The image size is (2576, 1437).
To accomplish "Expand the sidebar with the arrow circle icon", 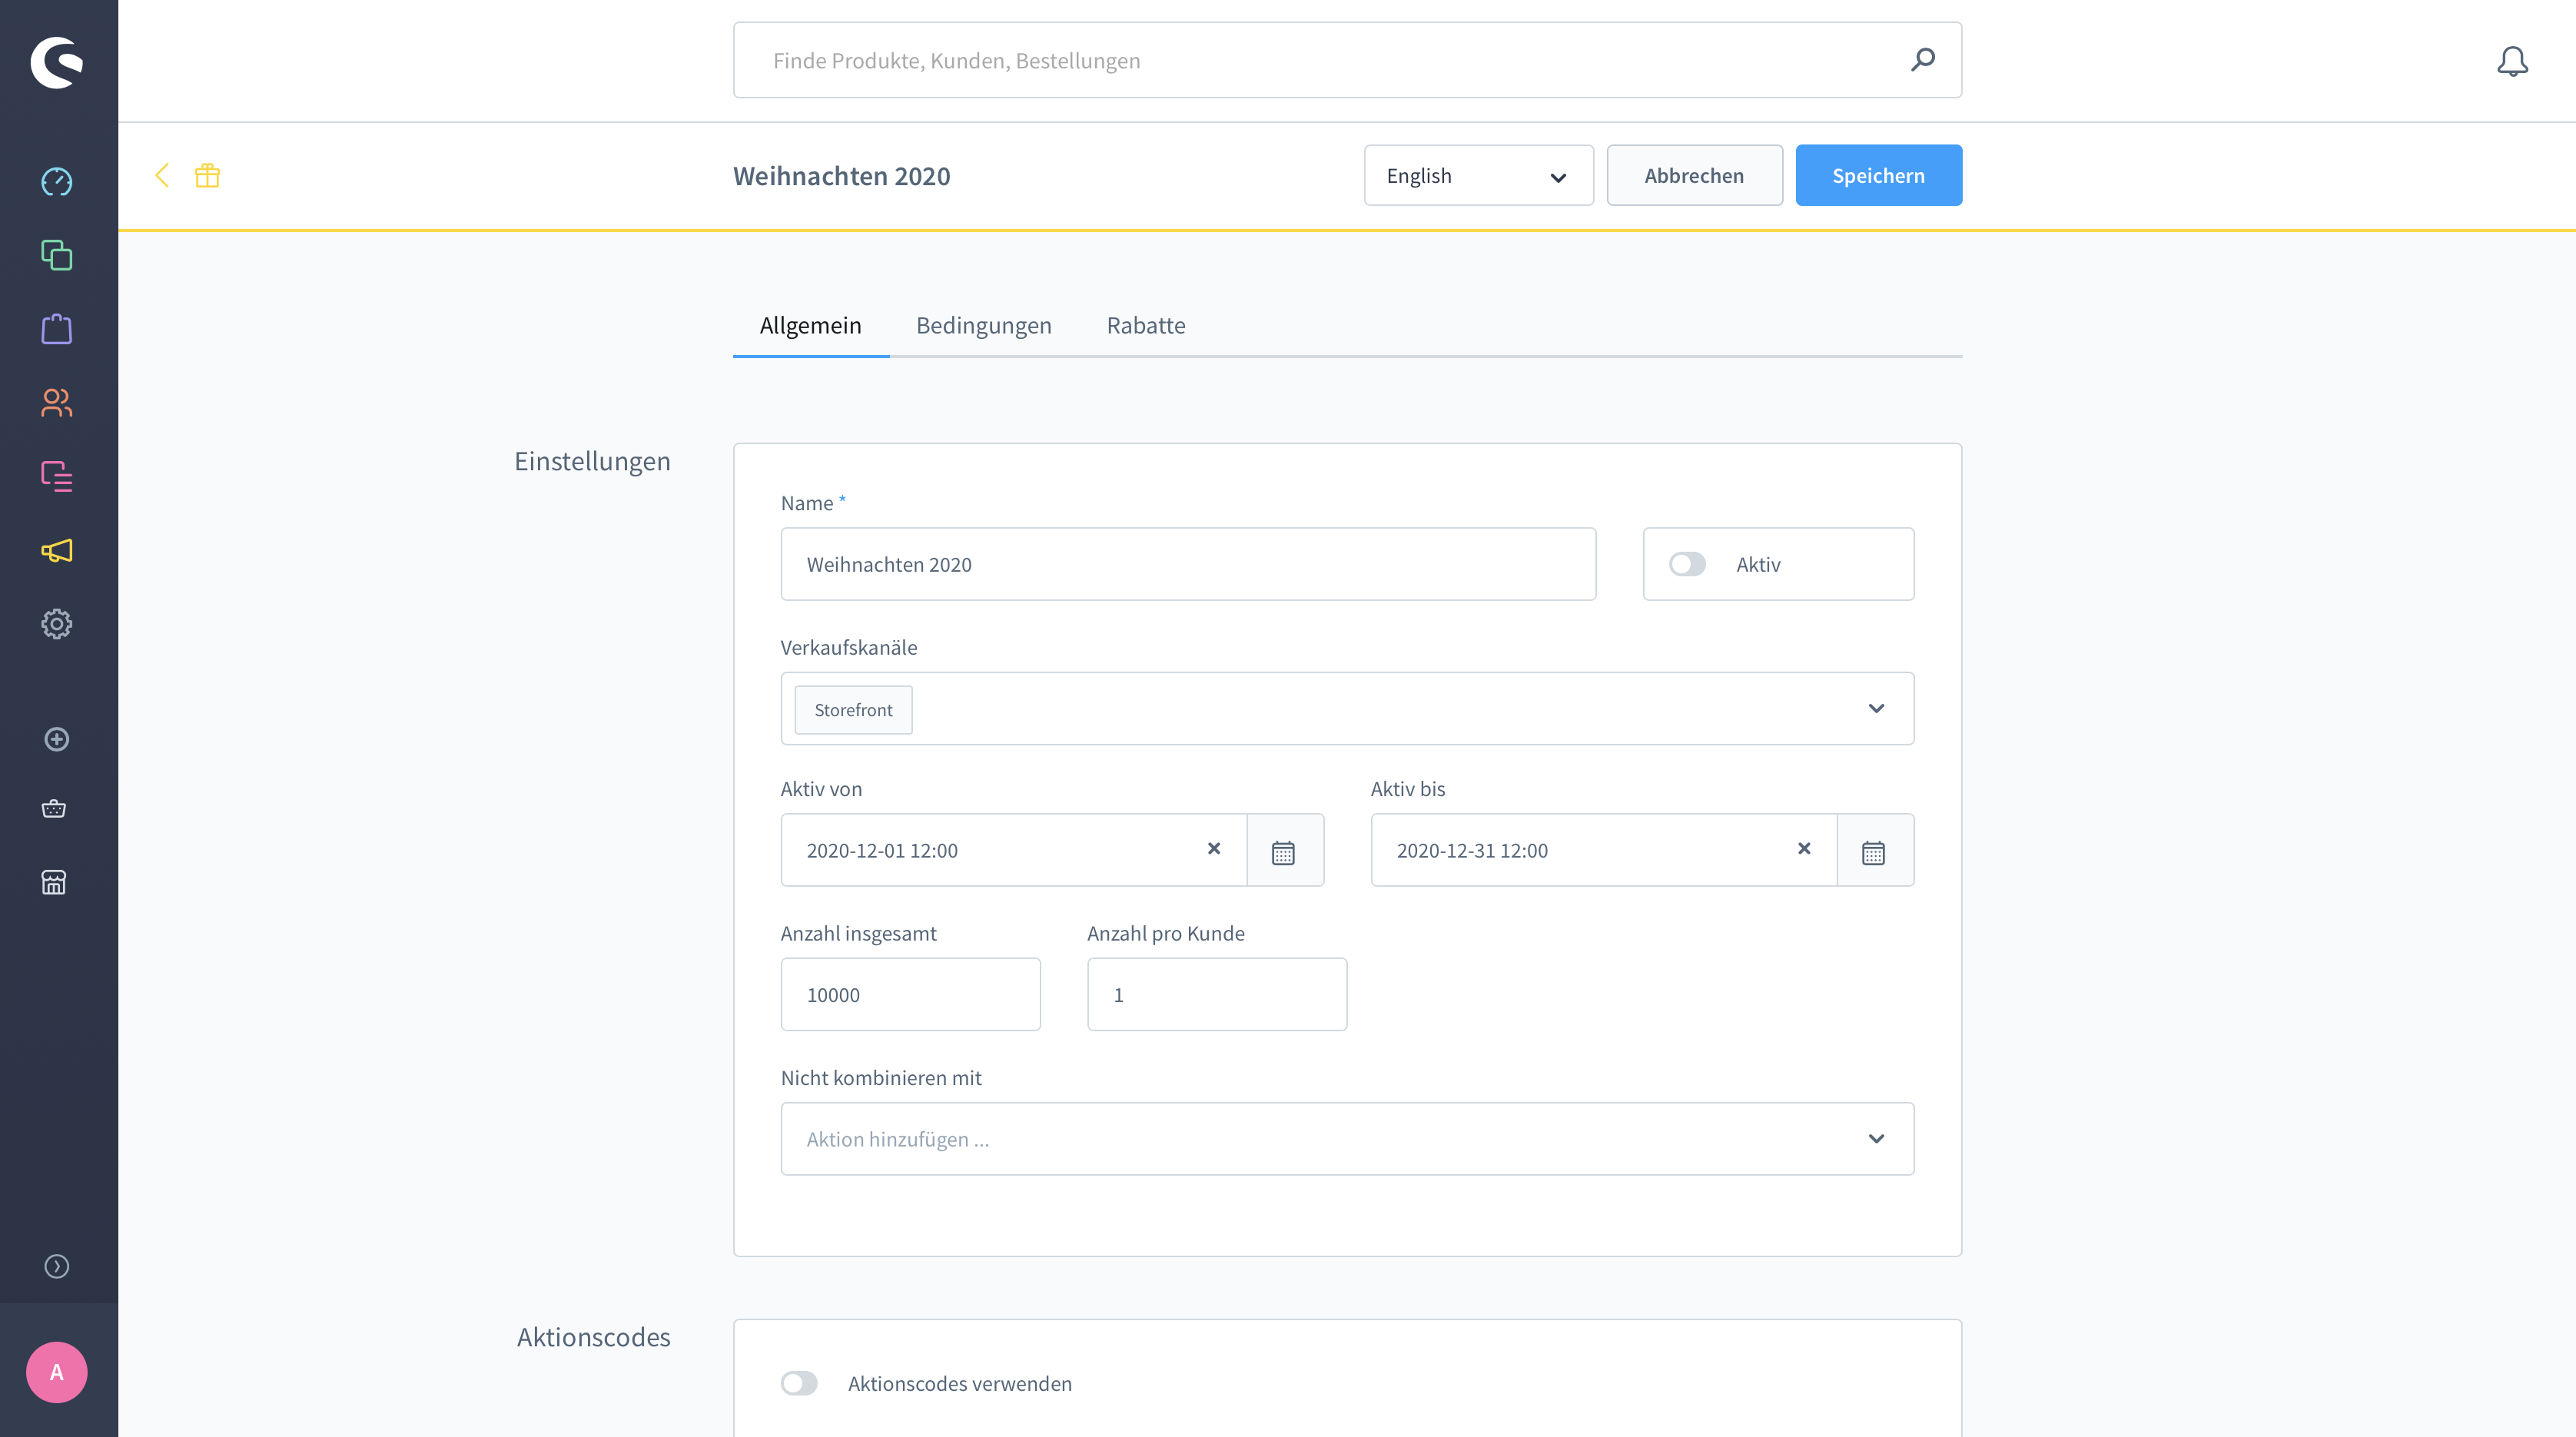I will tap(57, 1266).
